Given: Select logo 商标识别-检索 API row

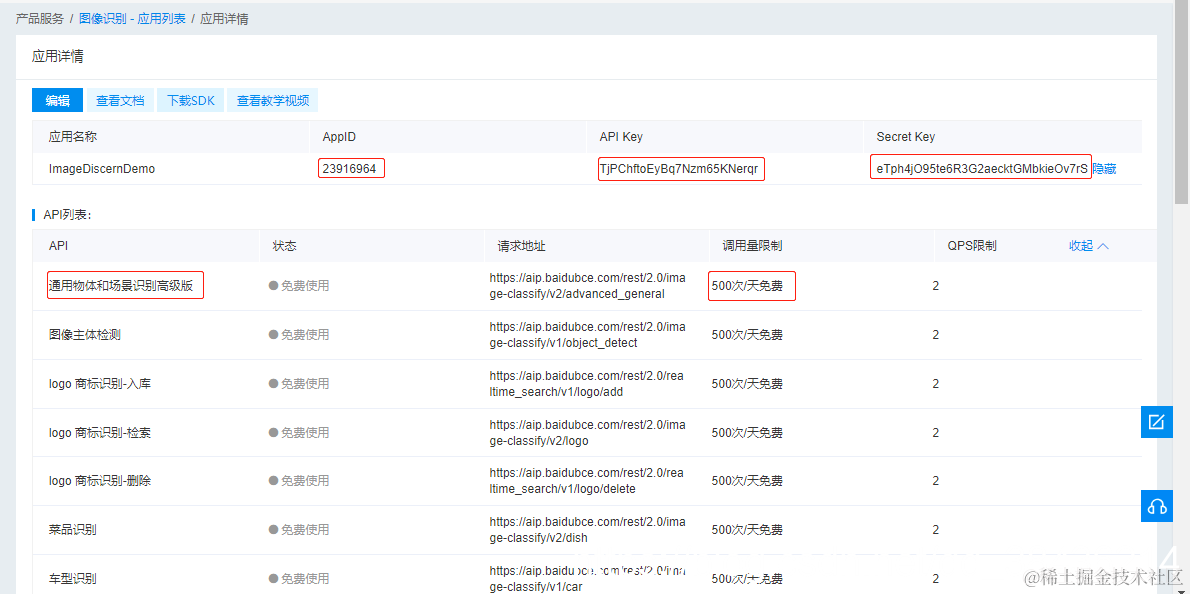Looking at the screenshot, I should (587, 432).
